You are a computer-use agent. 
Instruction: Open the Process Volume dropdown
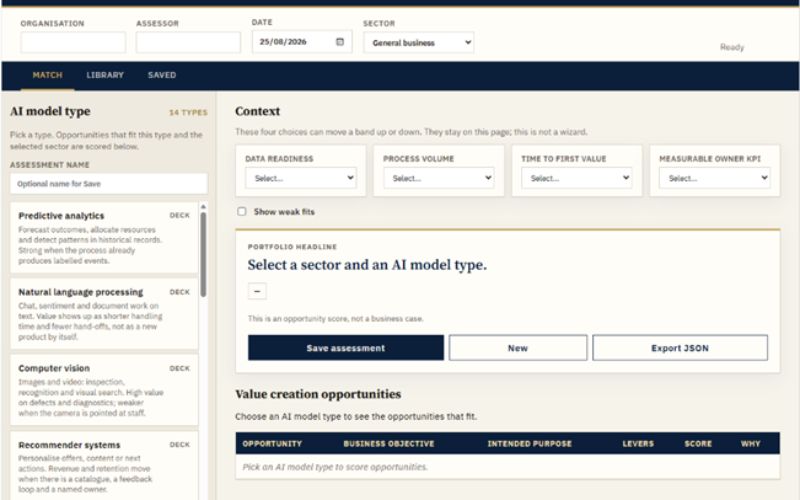pos(438,178)
